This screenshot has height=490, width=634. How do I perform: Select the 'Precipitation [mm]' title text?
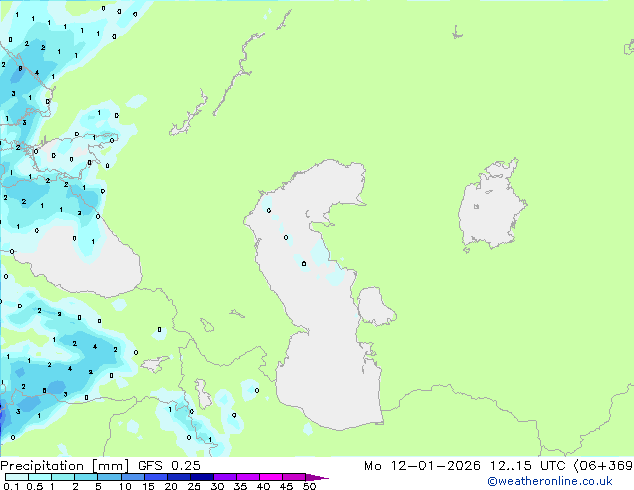[x=65, y=466]
